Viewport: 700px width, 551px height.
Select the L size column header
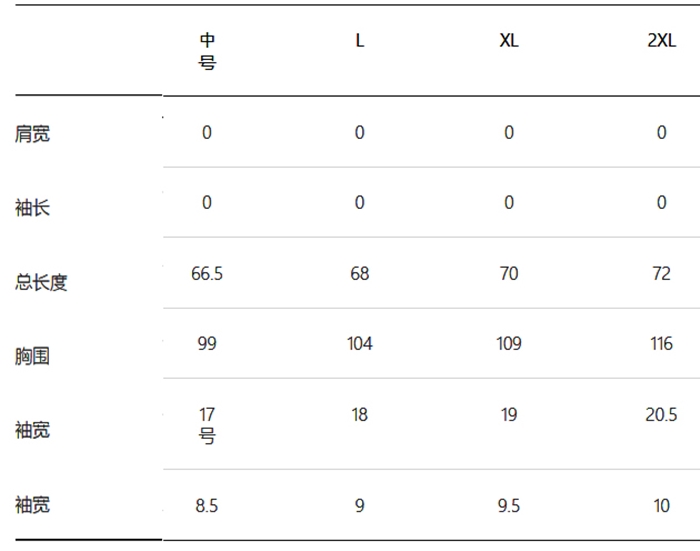[360, 41]
